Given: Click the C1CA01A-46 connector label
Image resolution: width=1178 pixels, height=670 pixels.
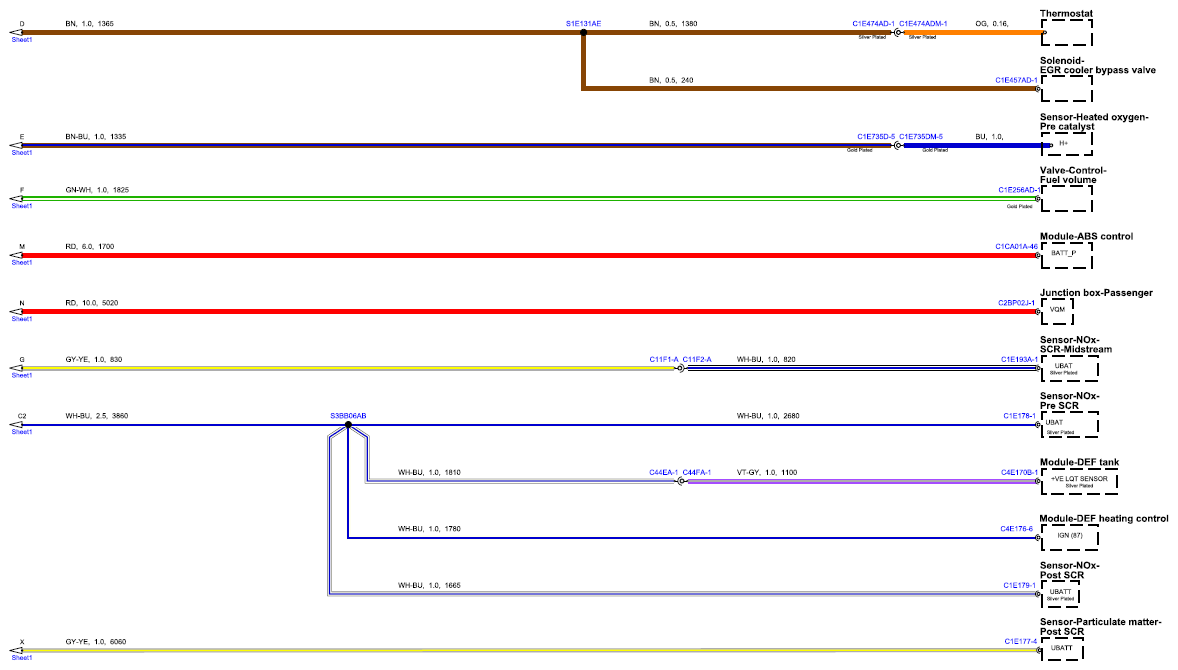Looking at the screenshot, I should (x=1016, y=246).
